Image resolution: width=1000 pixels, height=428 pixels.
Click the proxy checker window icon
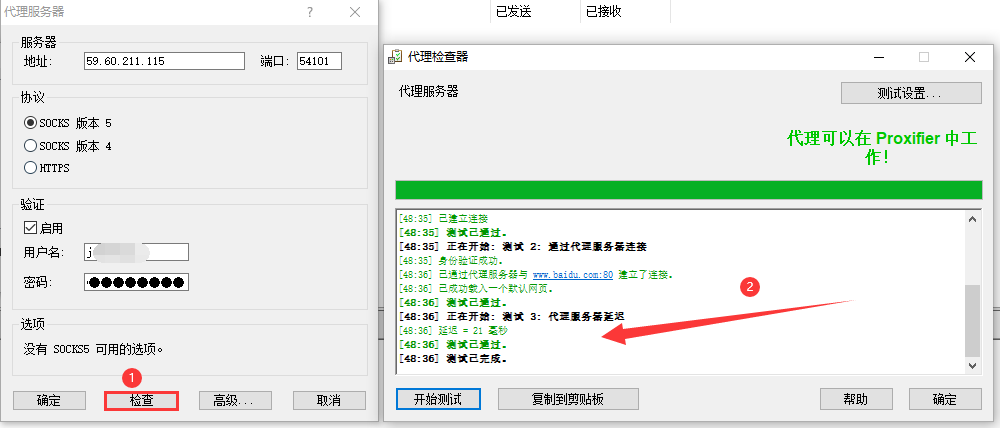point(395,57)
